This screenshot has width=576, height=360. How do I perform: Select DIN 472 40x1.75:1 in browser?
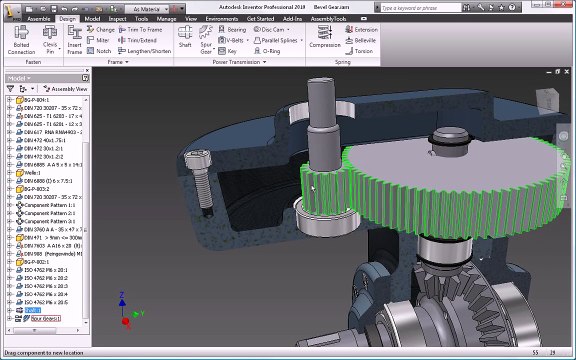pos(44,140)
